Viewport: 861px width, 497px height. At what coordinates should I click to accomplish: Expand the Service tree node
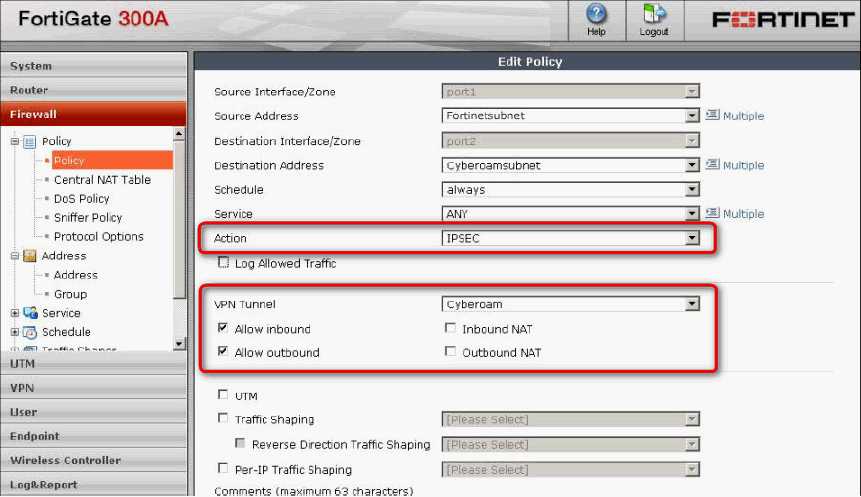(x=15, y=313)
